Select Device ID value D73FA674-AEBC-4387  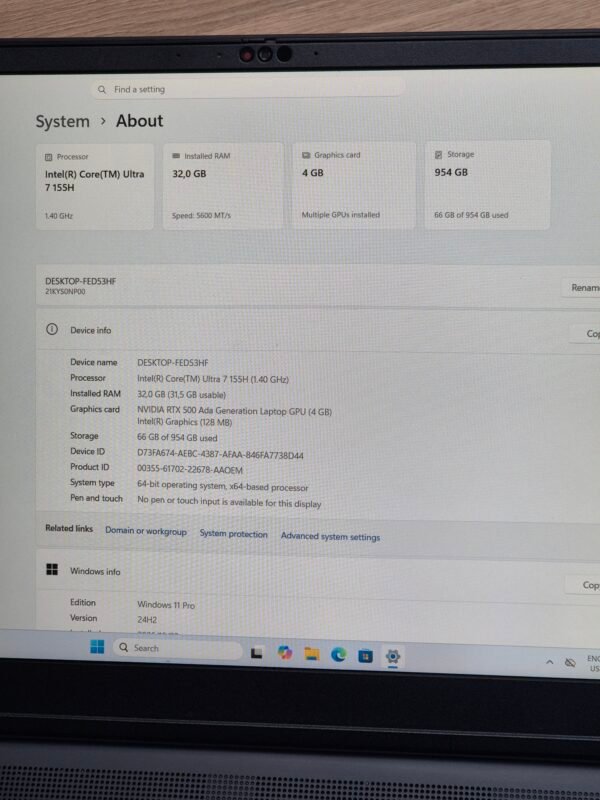[x=220, y=455]
